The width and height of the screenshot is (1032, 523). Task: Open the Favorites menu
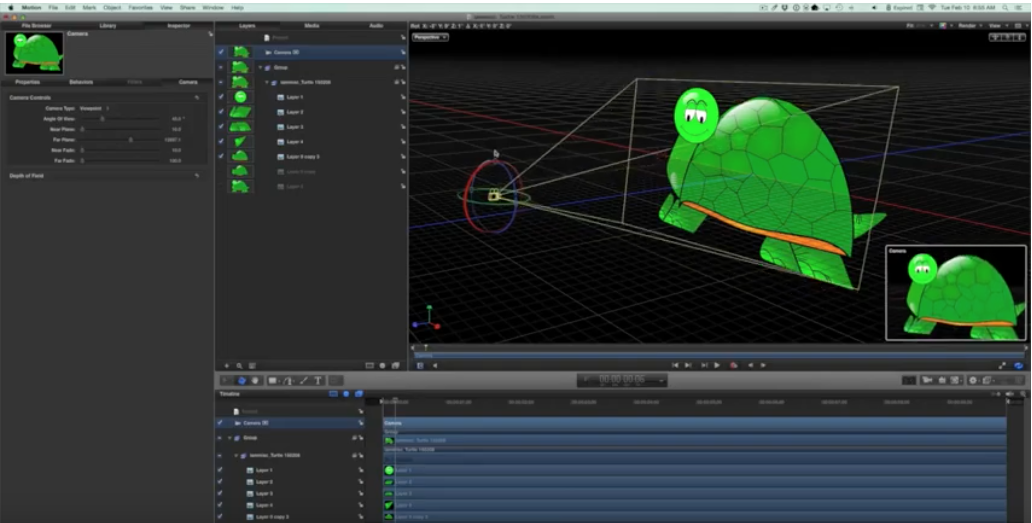pyautogui.click(x=140, y=7)
